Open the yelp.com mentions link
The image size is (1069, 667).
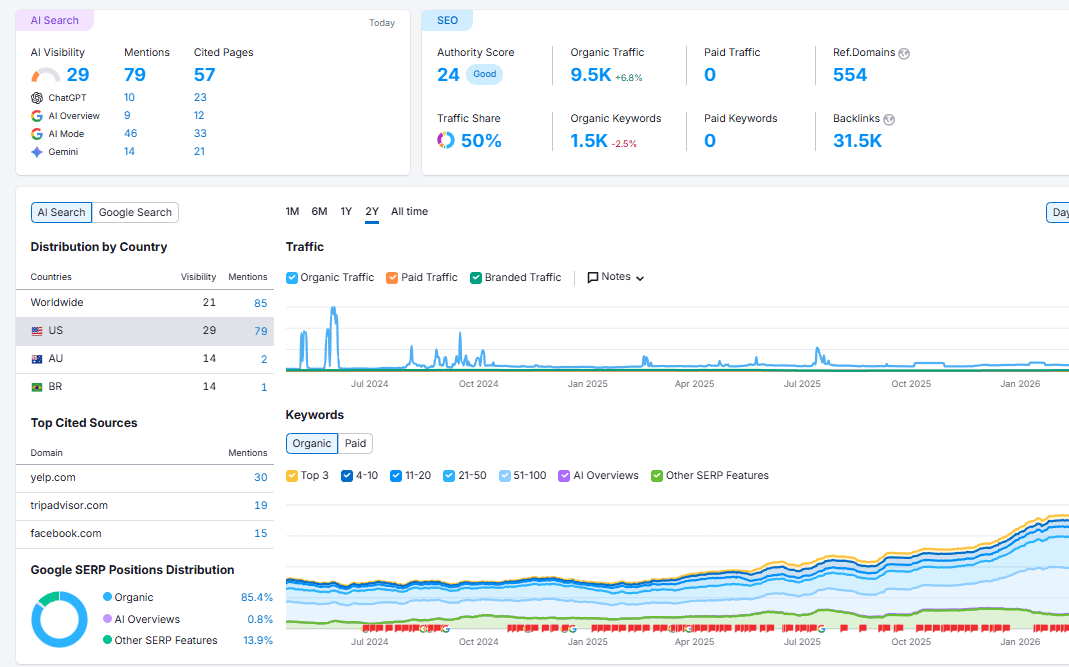coord(260,477)
